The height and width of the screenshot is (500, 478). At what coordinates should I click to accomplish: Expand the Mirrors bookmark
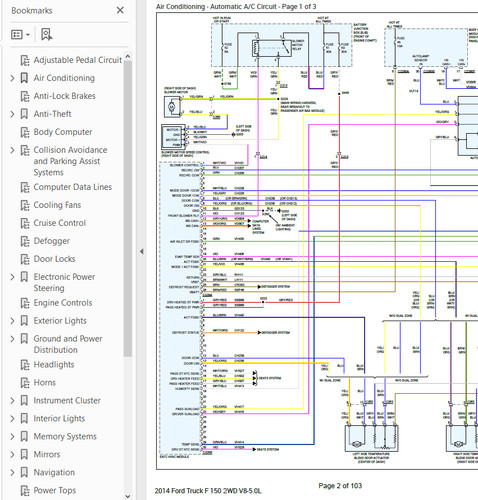click(x=12, y=455)
